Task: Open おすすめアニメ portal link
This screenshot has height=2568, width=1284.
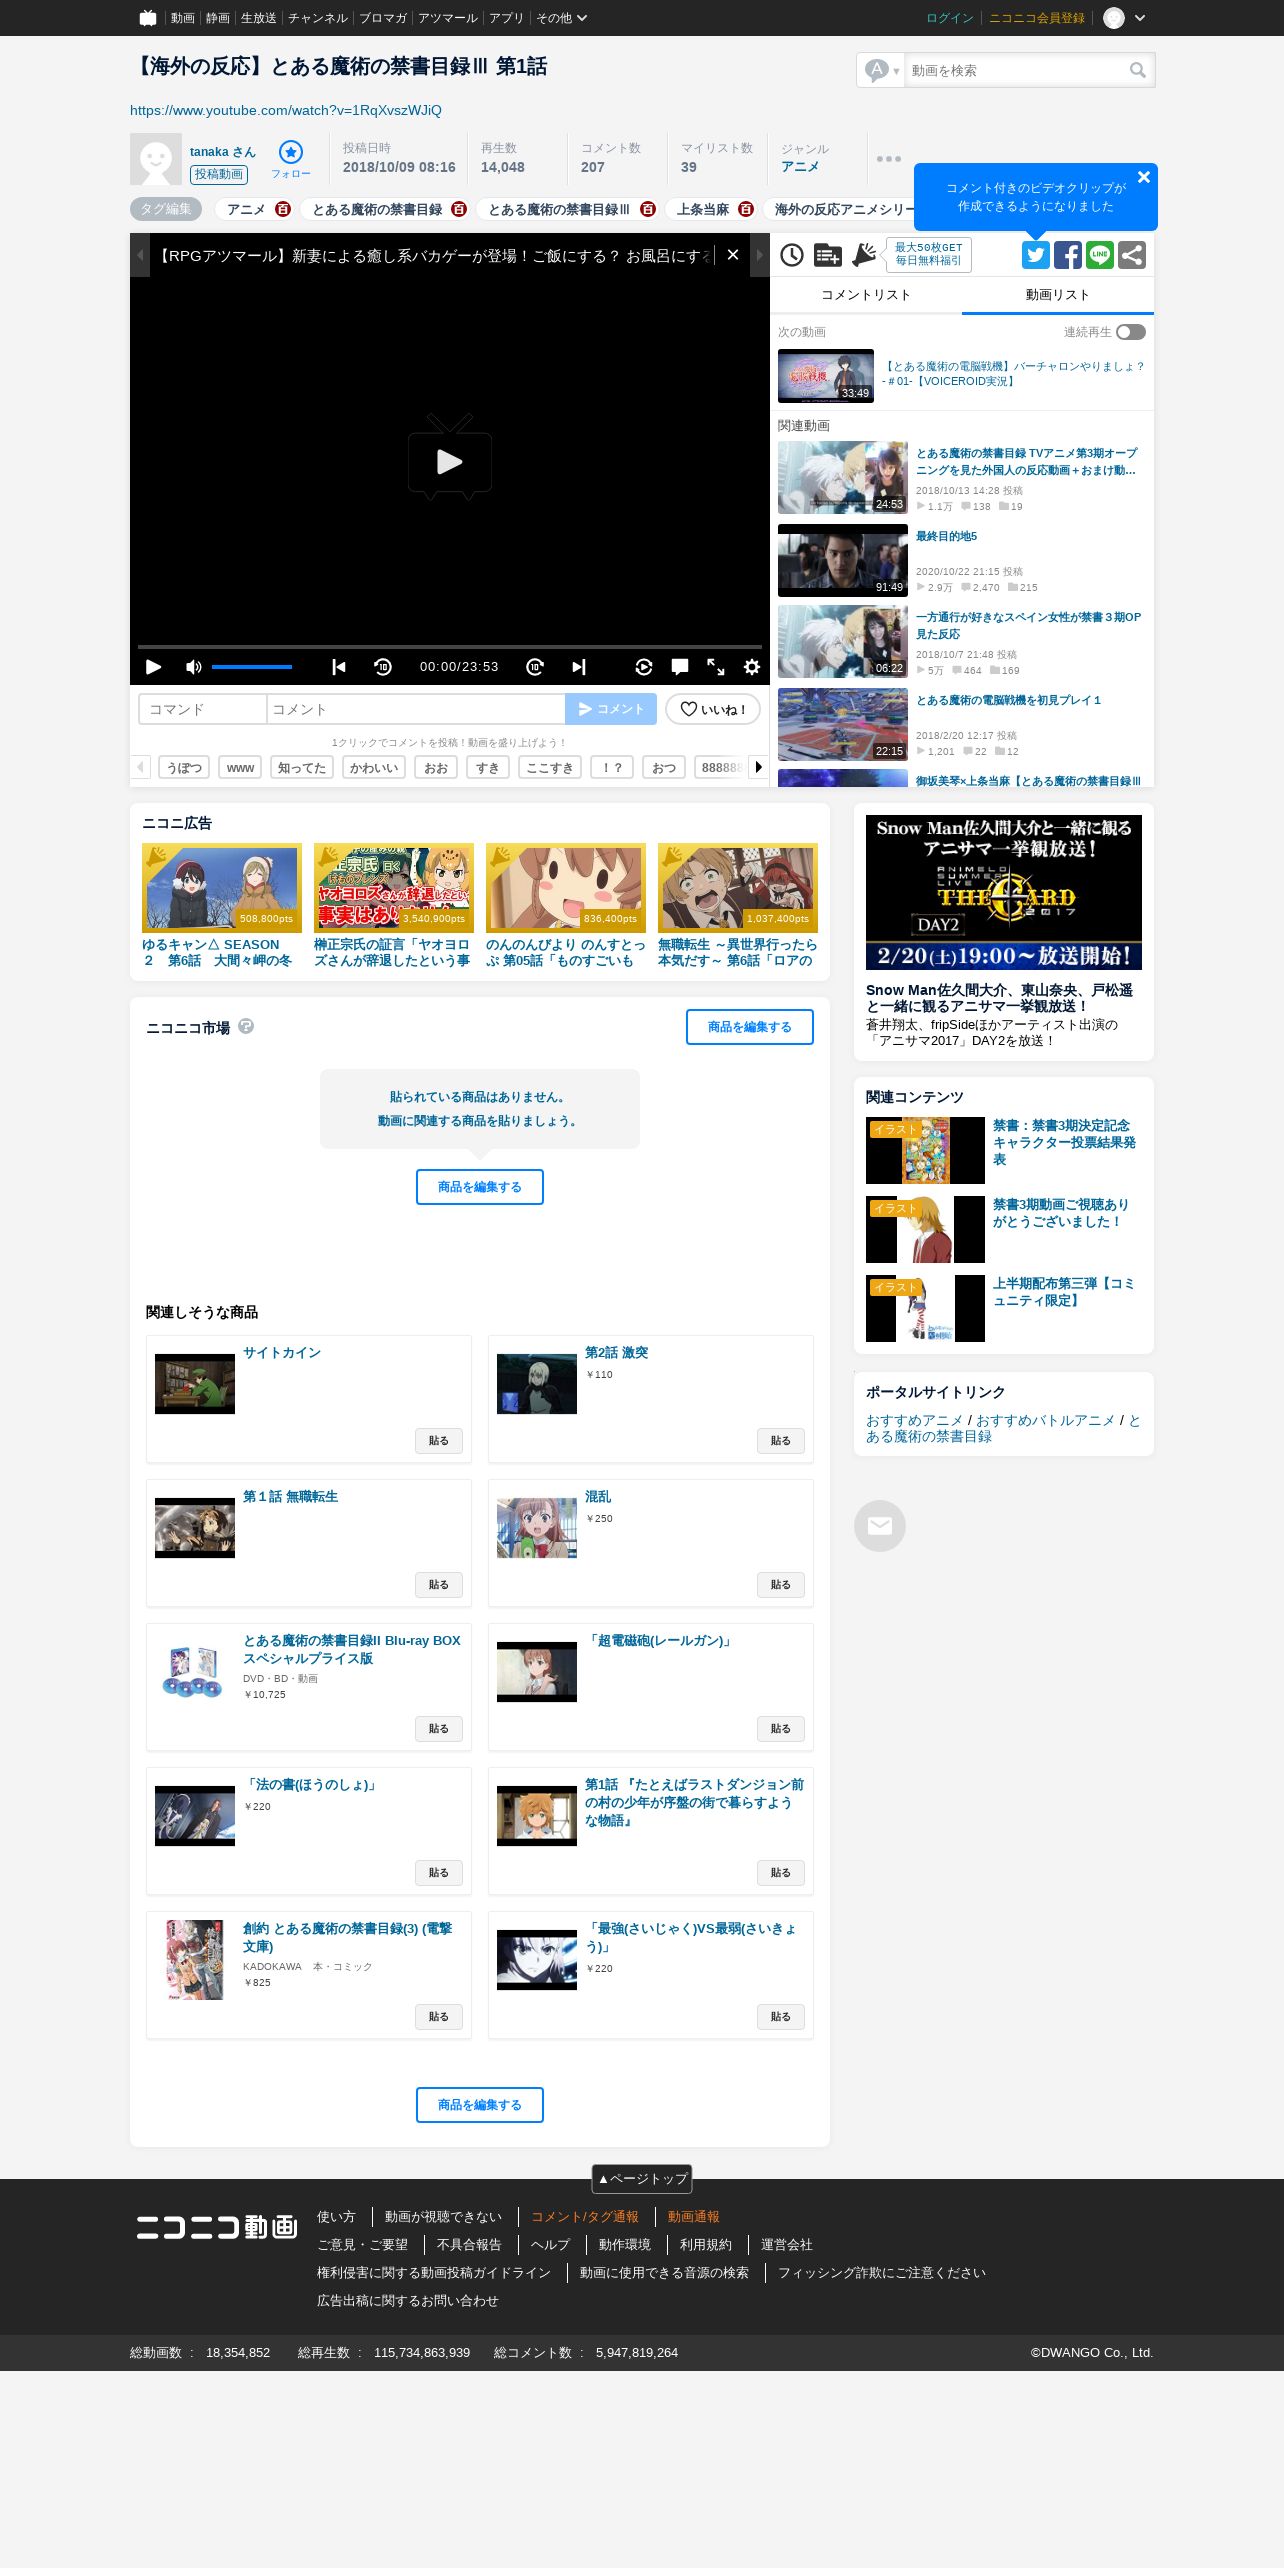Action: 914,1420
